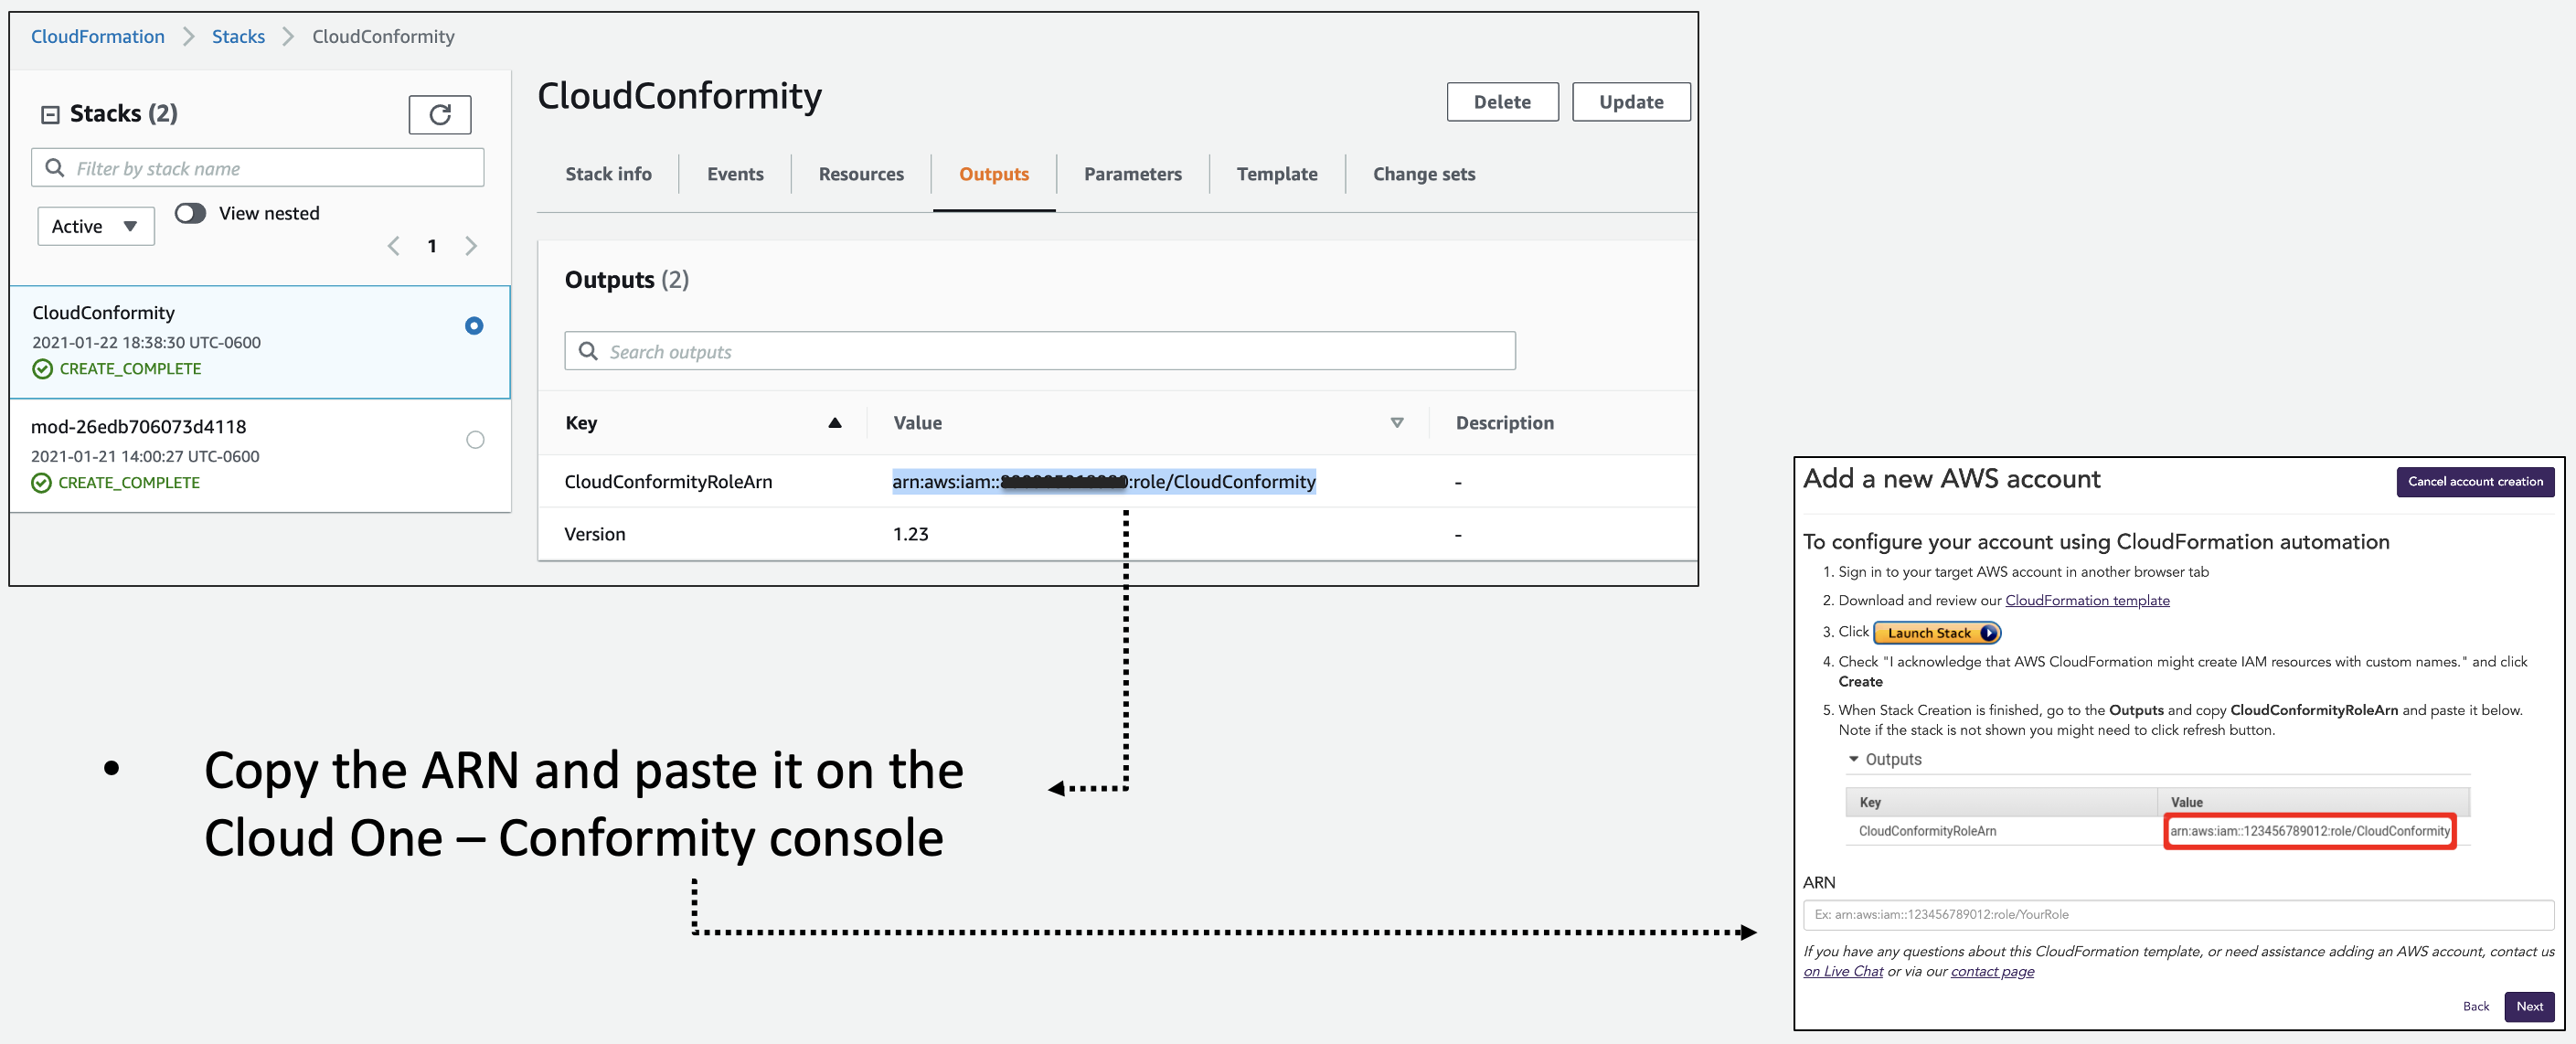Open the Template tab
Viewport: 2576px width, 1044px height.
[1277, 174]
